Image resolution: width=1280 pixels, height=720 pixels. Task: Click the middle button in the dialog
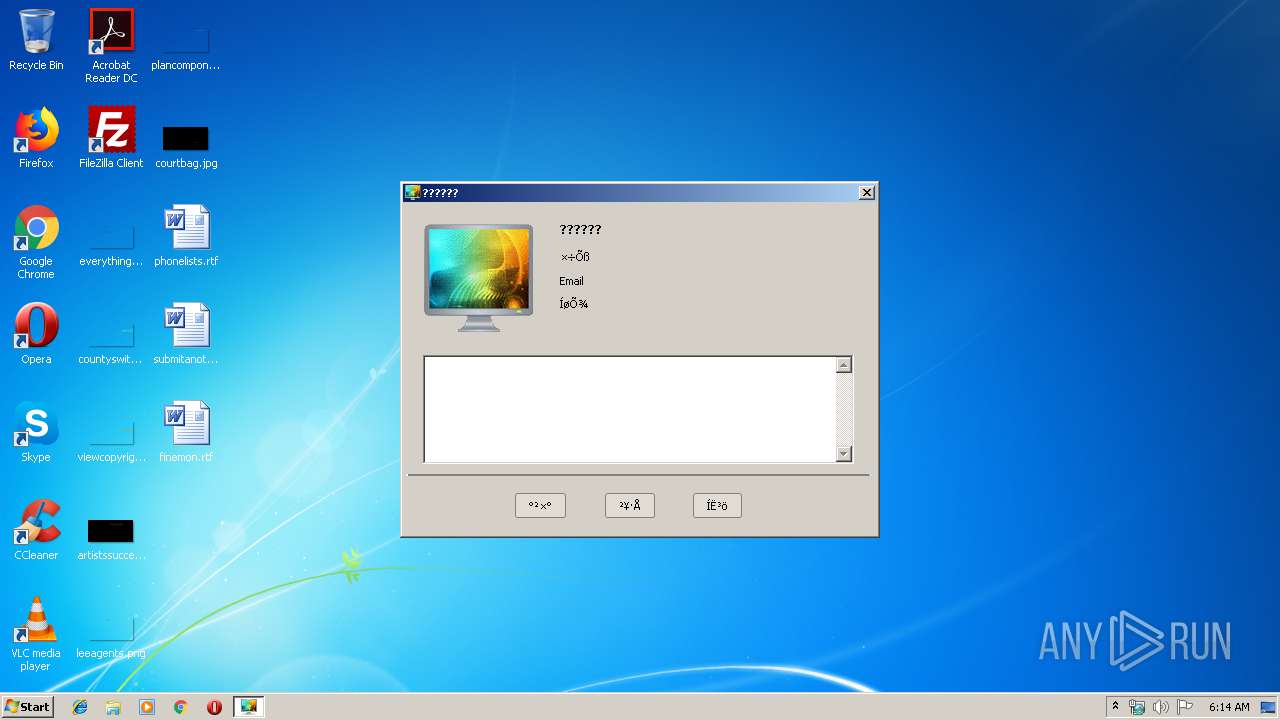pos(630,506)
